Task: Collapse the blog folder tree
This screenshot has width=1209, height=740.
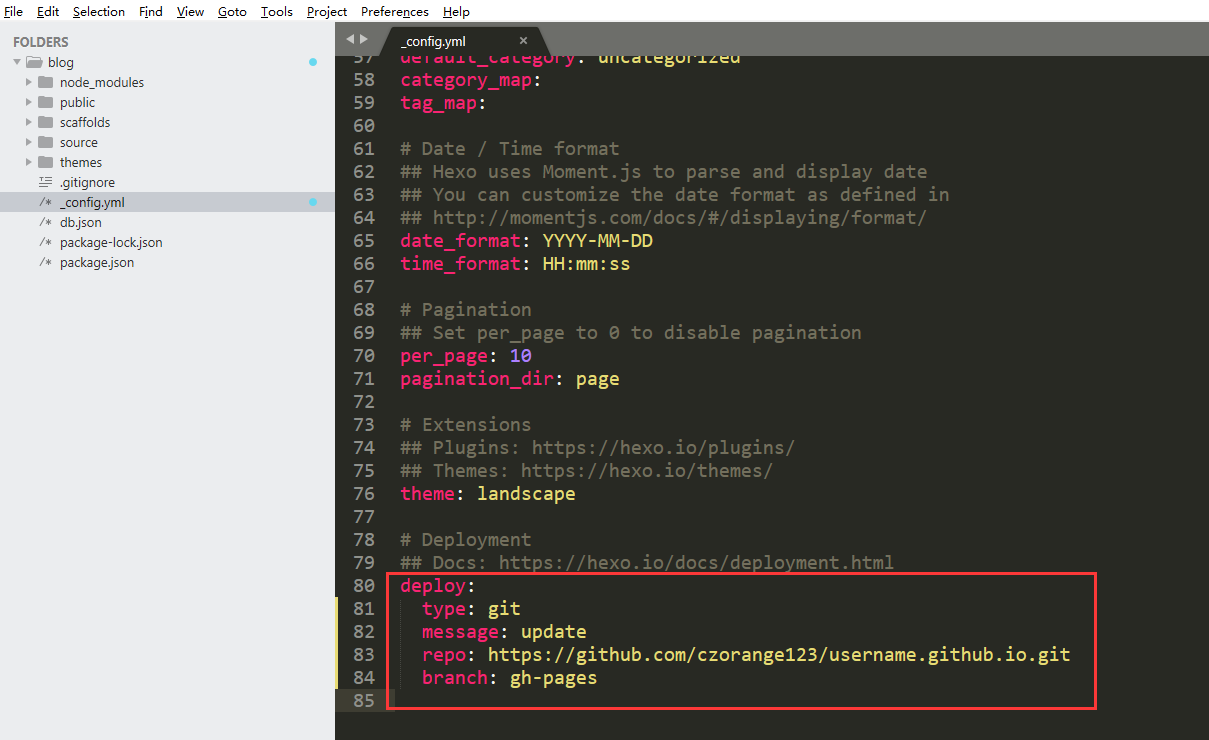Action: (x=17, y=62)
